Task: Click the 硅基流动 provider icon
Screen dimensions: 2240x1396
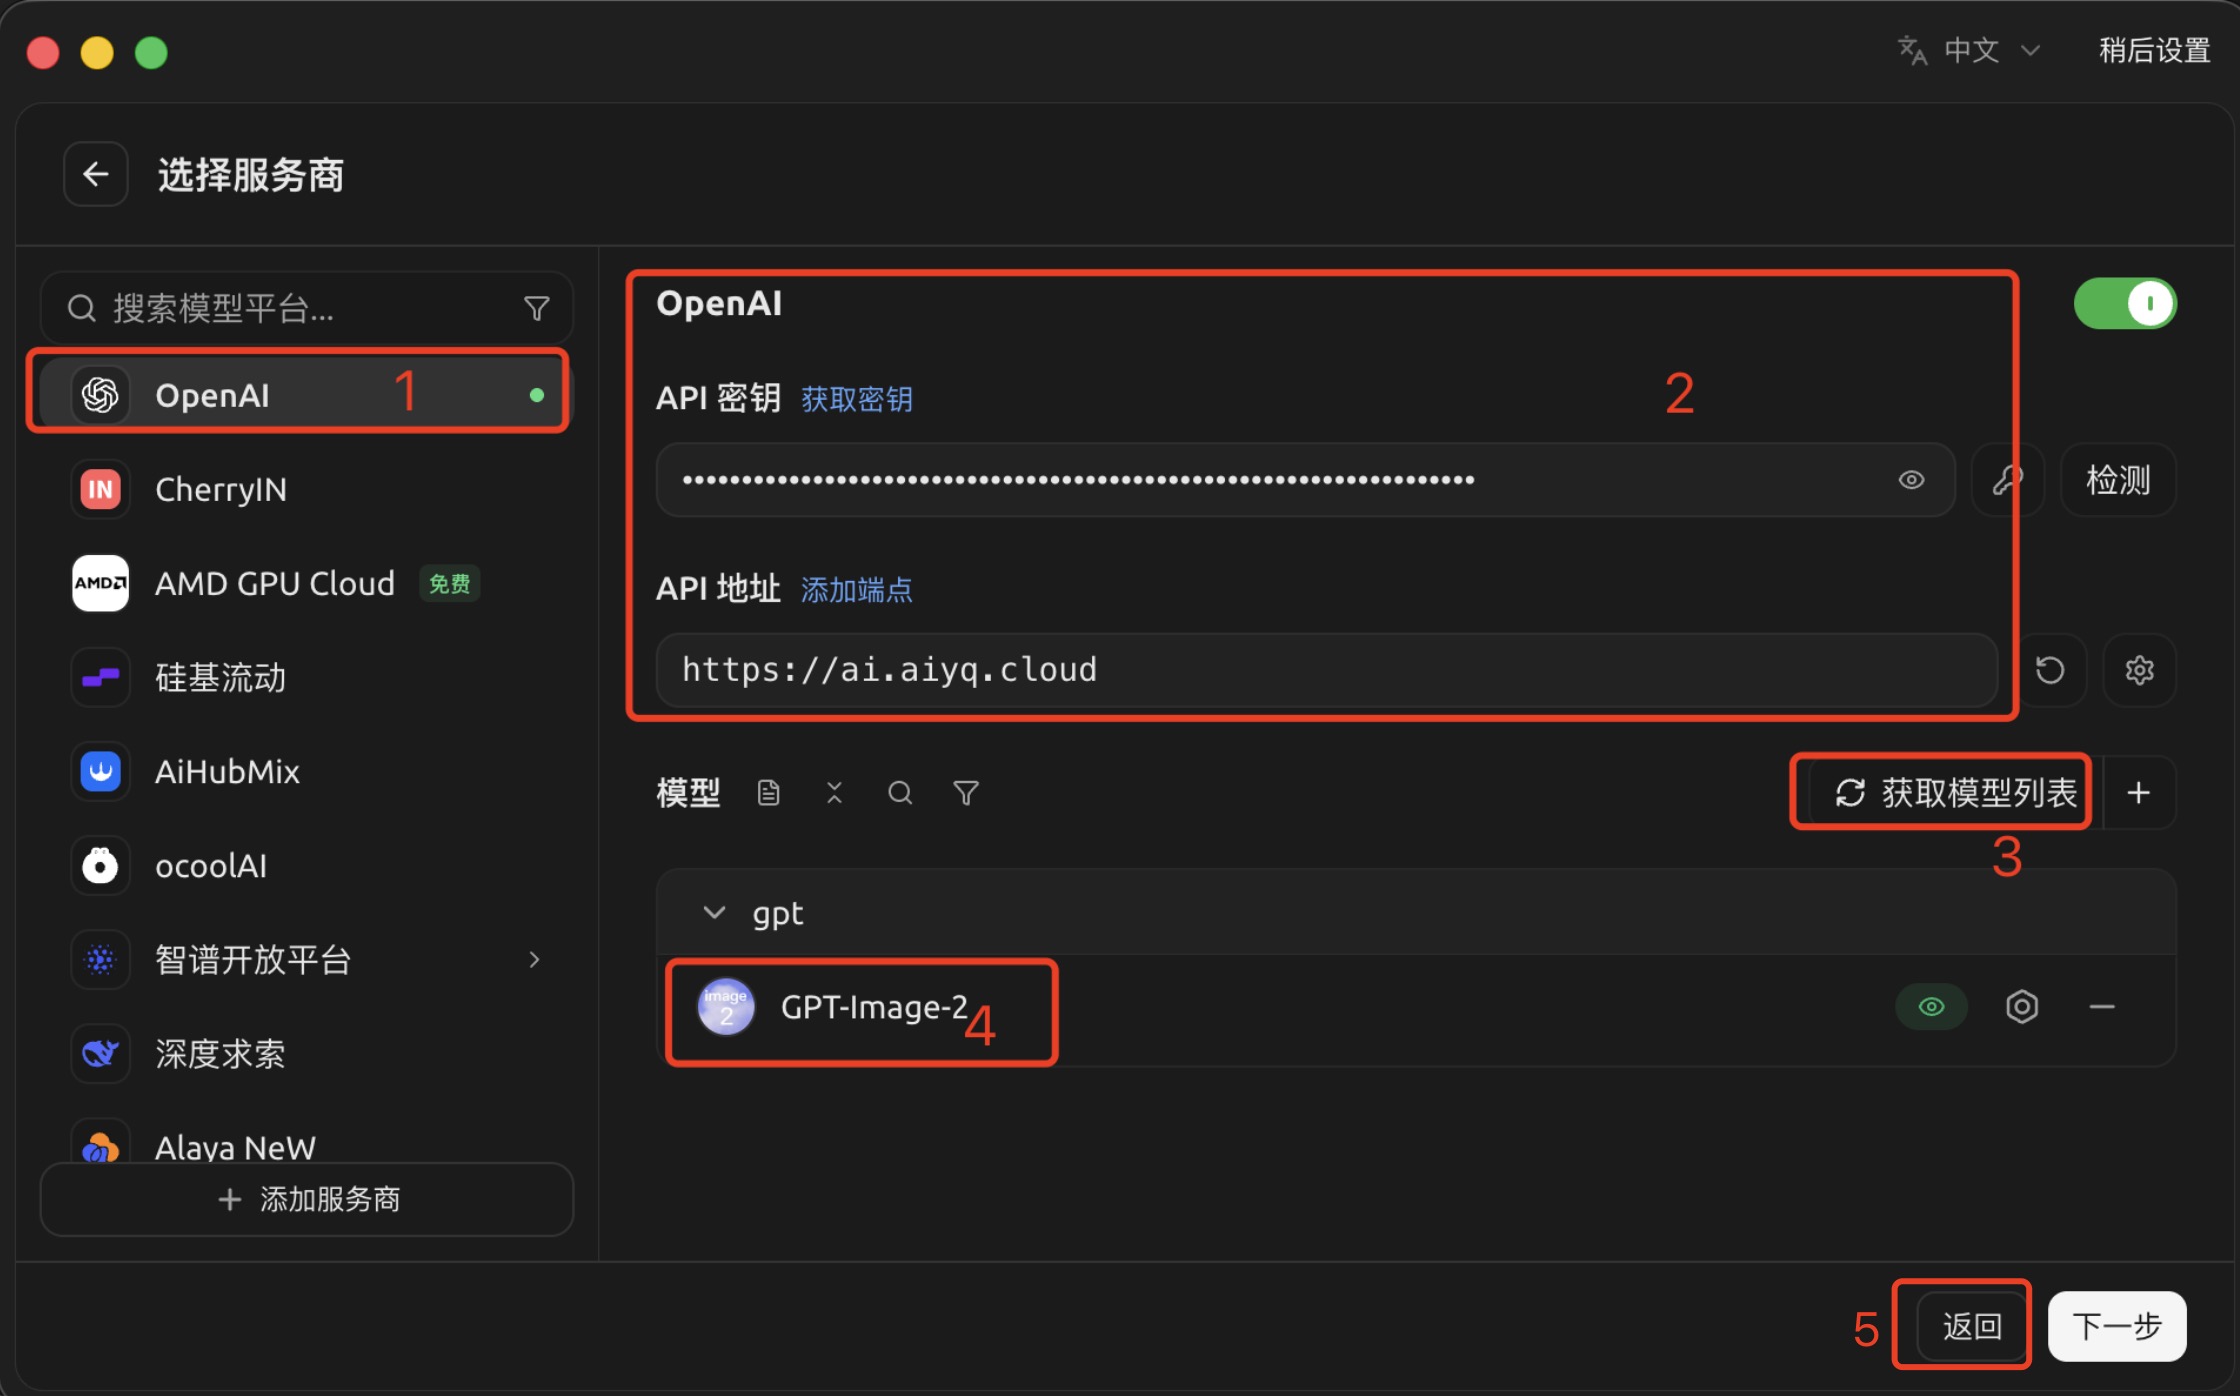Action: 100,677
